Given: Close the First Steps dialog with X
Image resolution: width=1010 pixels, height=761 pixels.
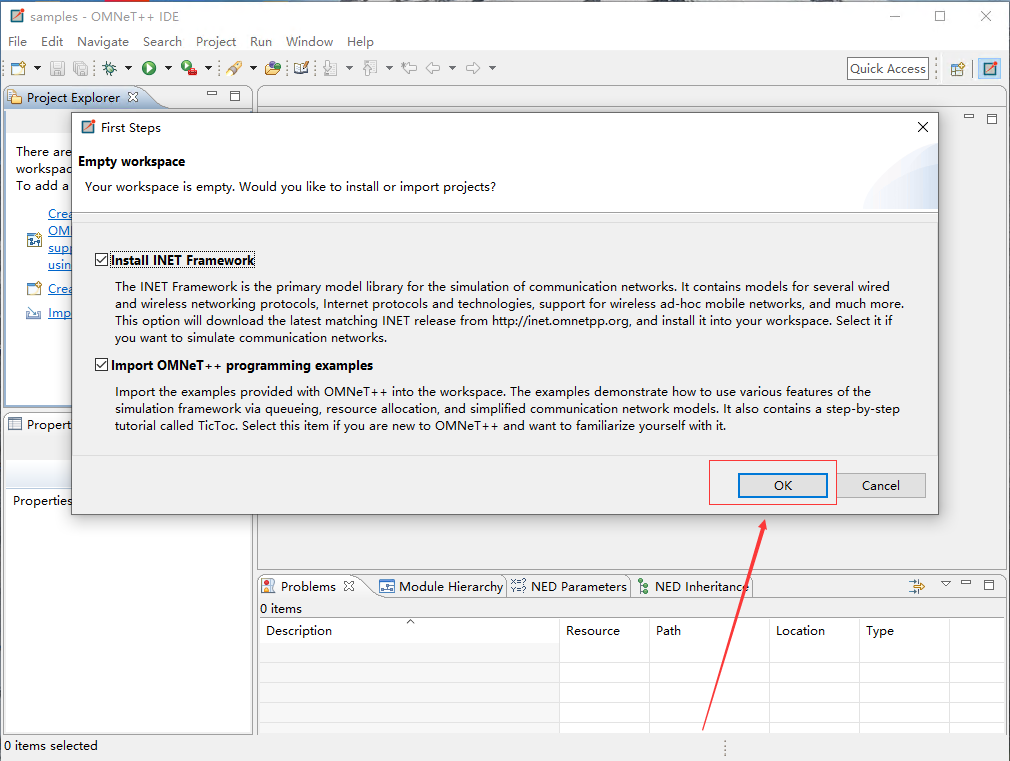Looking at the screenshot, I should tap(922, 127).
